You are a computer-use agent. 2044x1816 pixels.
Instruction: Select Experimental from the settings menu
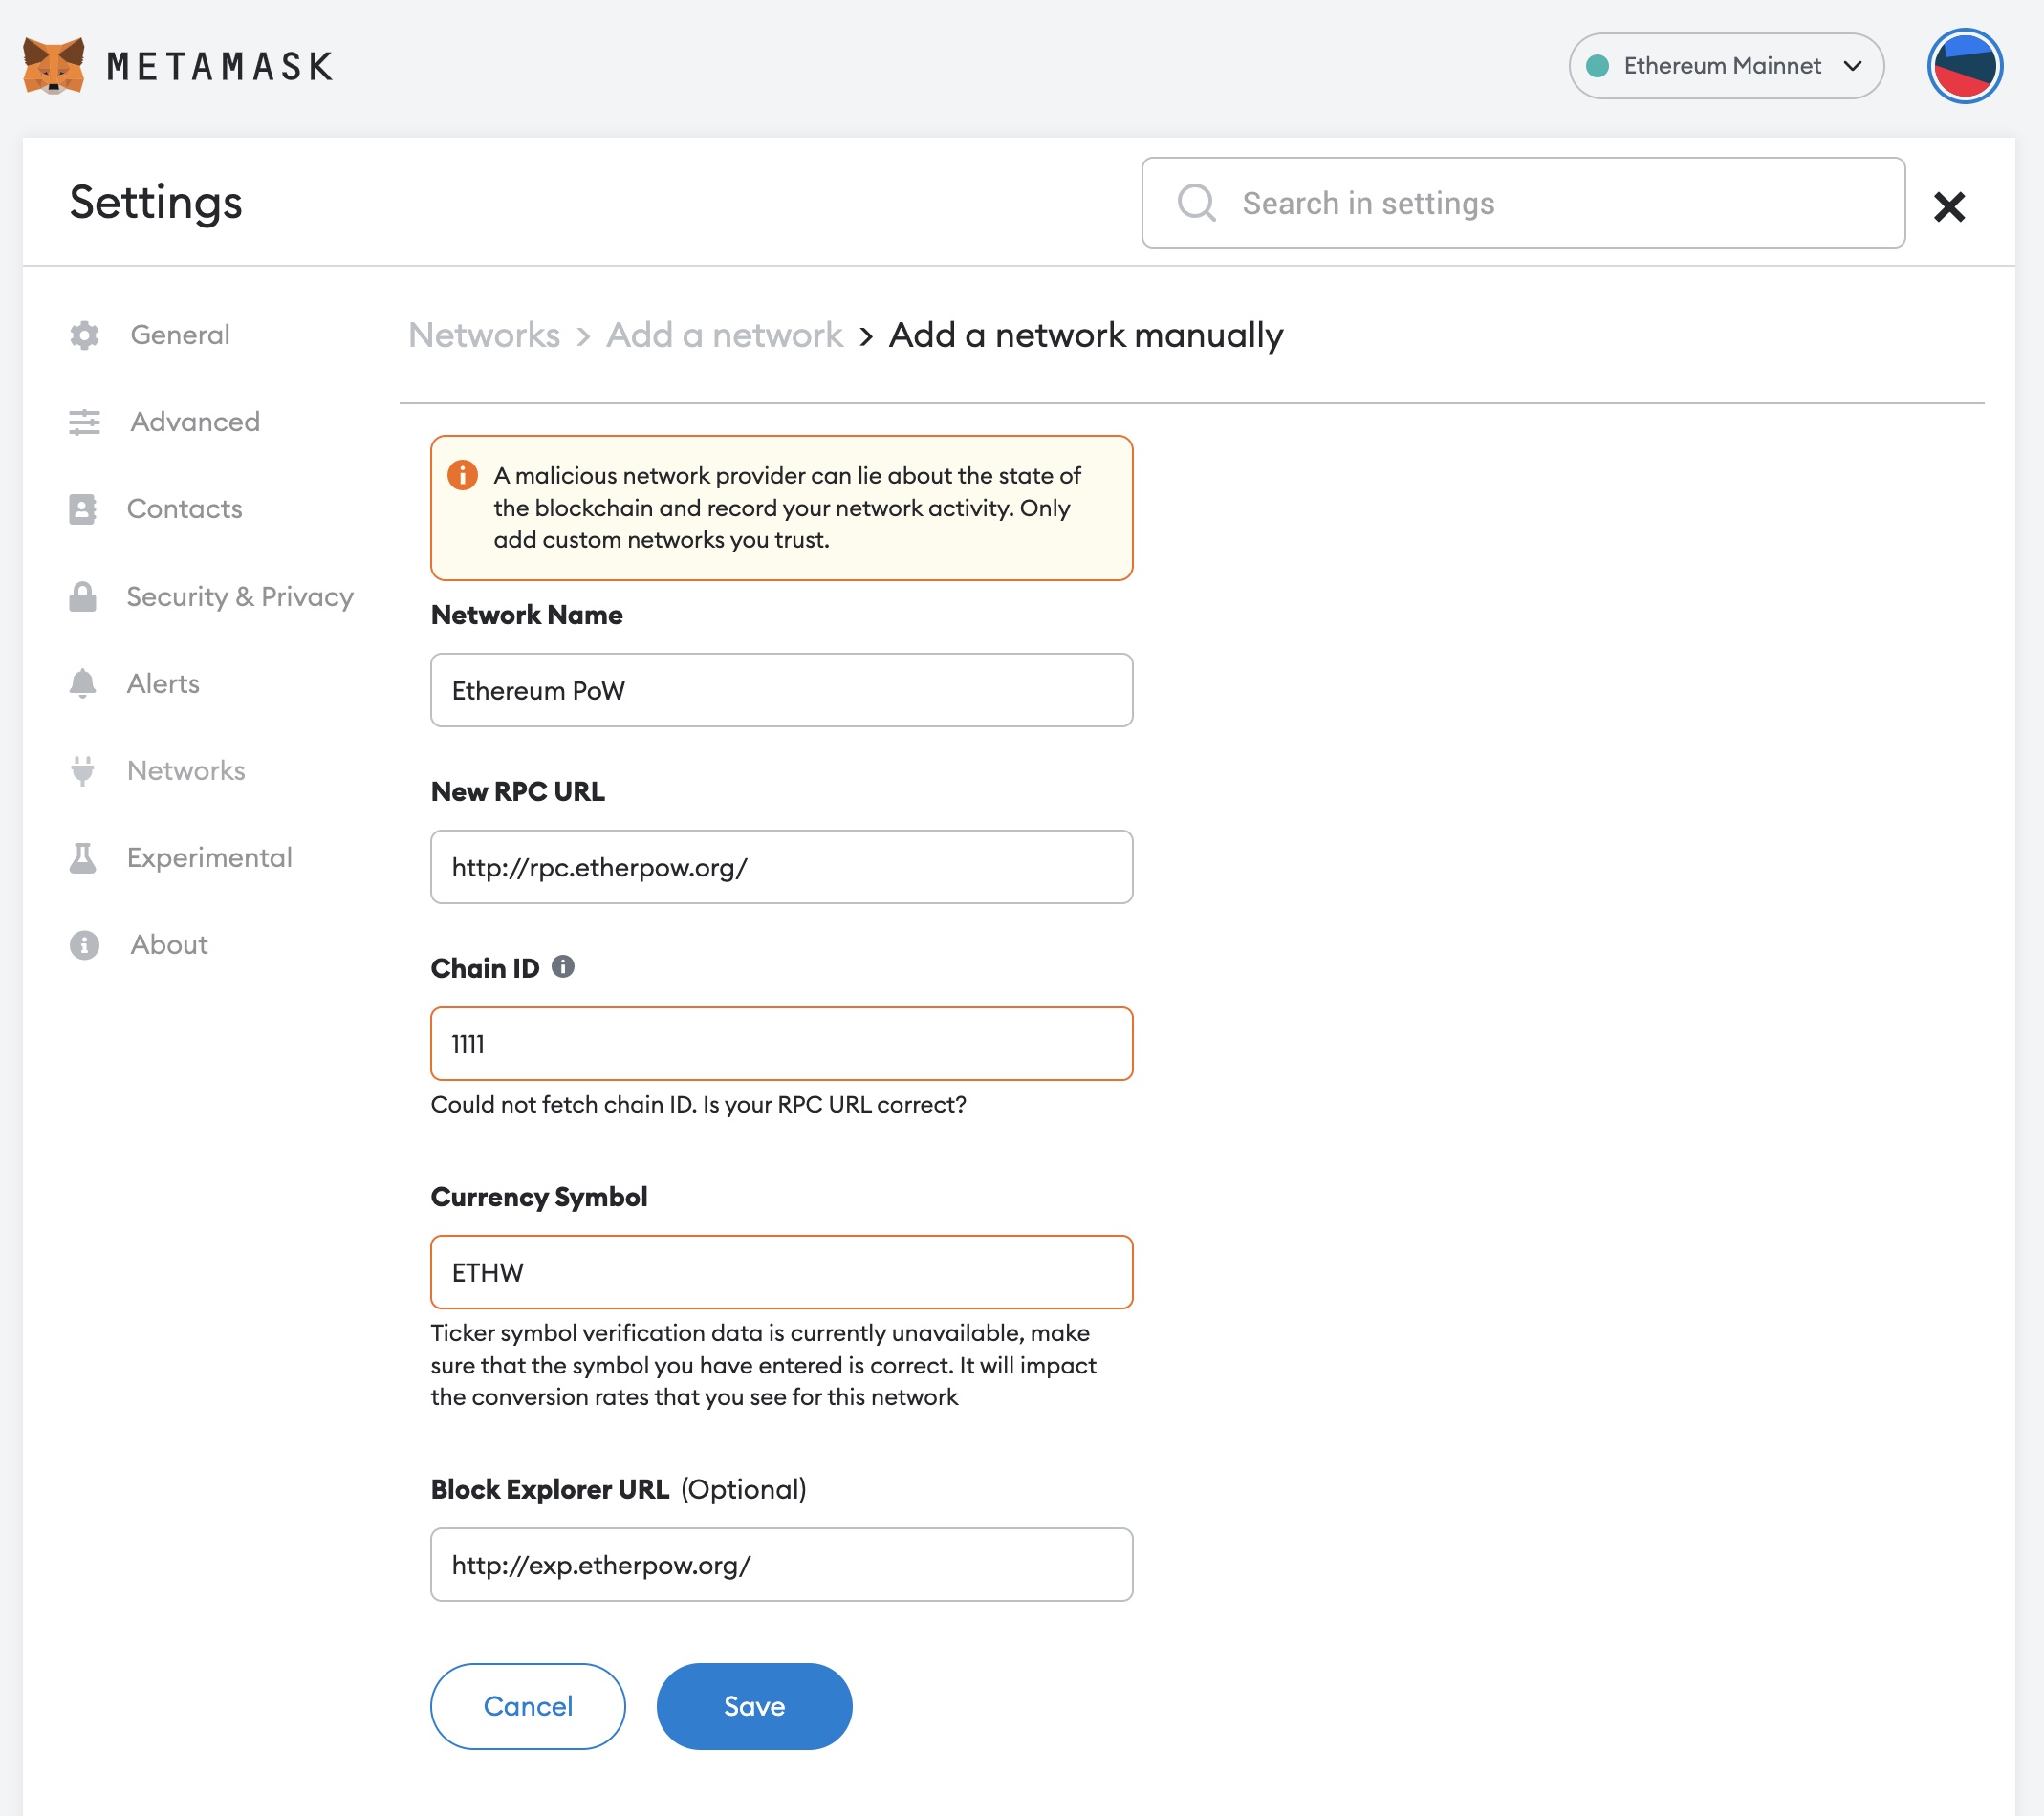click(209, 857)
